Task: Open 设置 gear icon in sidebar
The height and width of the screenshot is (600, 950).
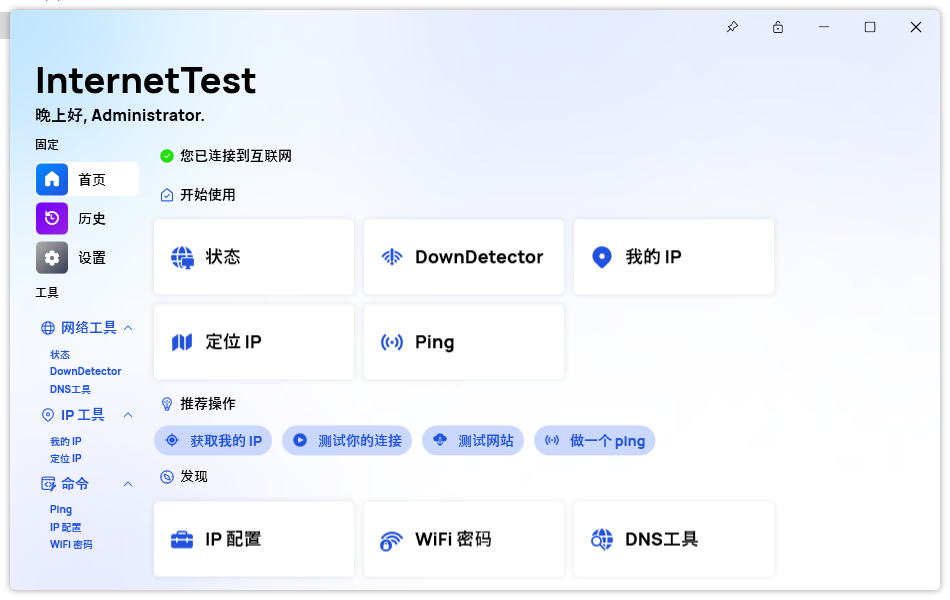Action: coord(52,258)
